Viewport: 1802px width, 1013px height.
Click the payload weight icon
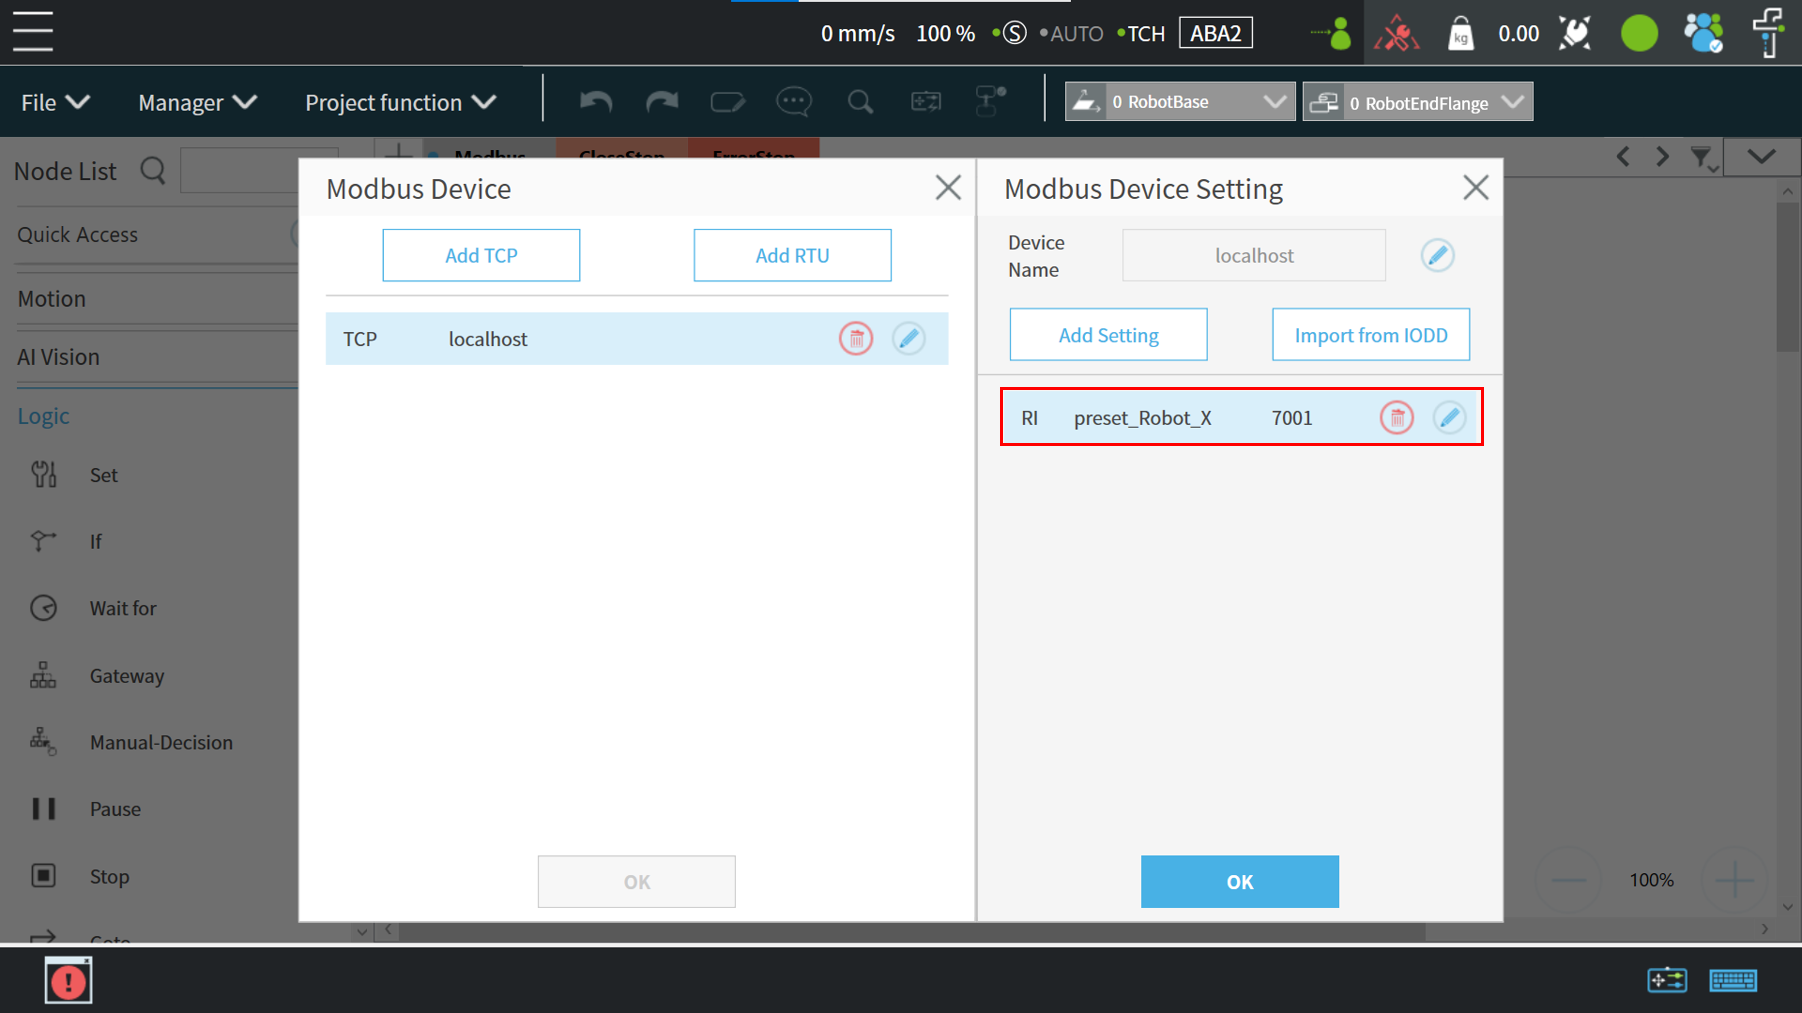1461,34
